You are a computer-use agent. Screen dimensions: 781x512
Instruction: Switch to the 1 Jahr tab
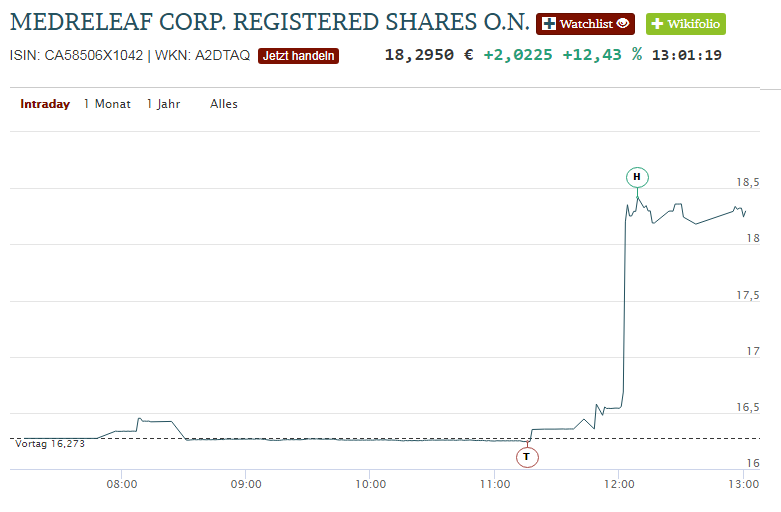tap(163, 104)
